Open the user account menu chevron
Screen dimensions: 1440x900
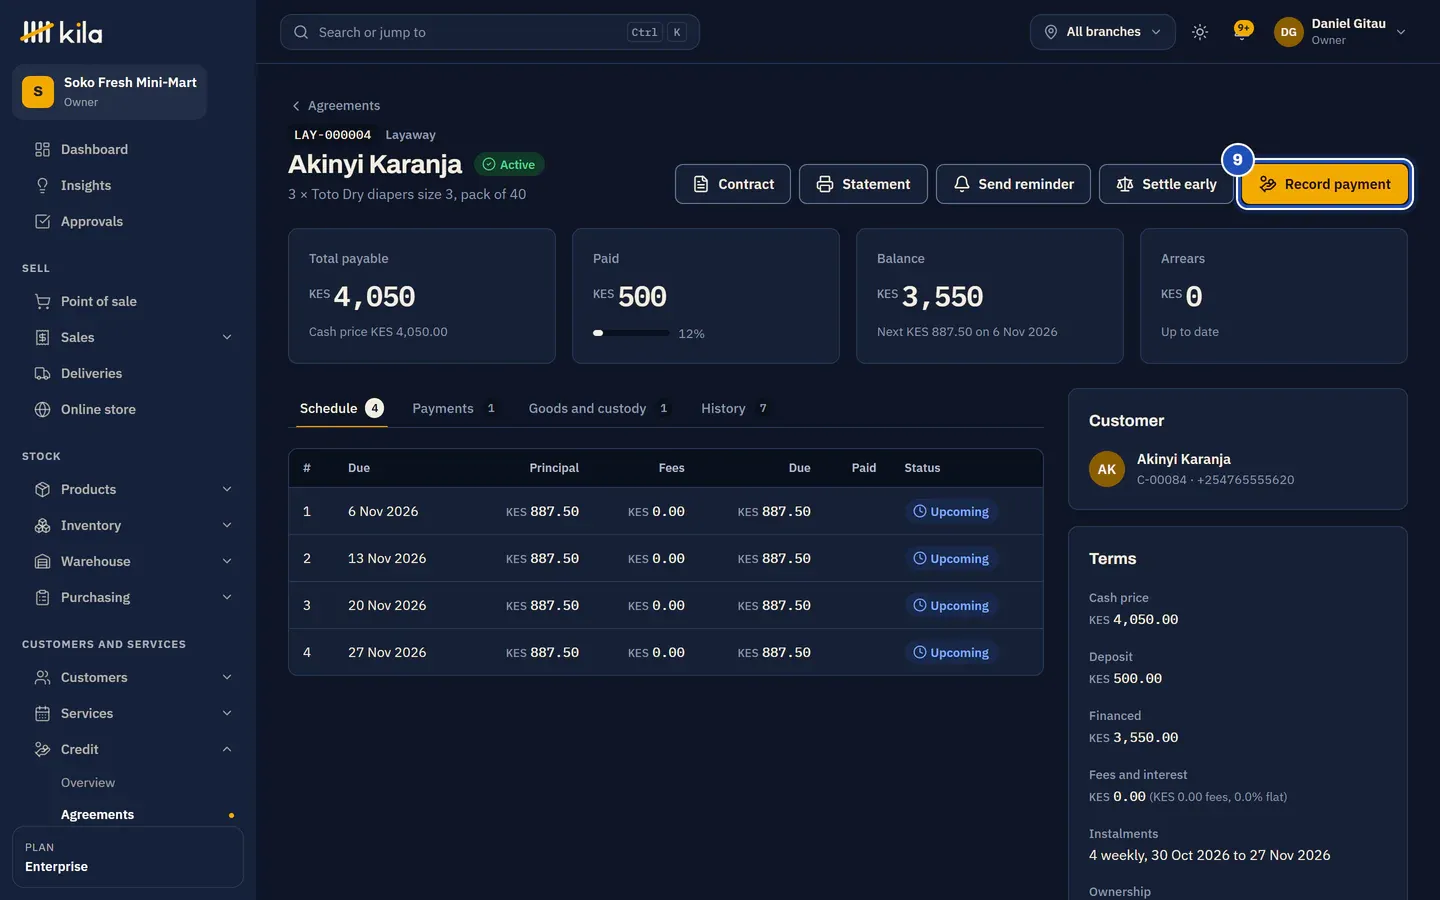coord(1401,32)
